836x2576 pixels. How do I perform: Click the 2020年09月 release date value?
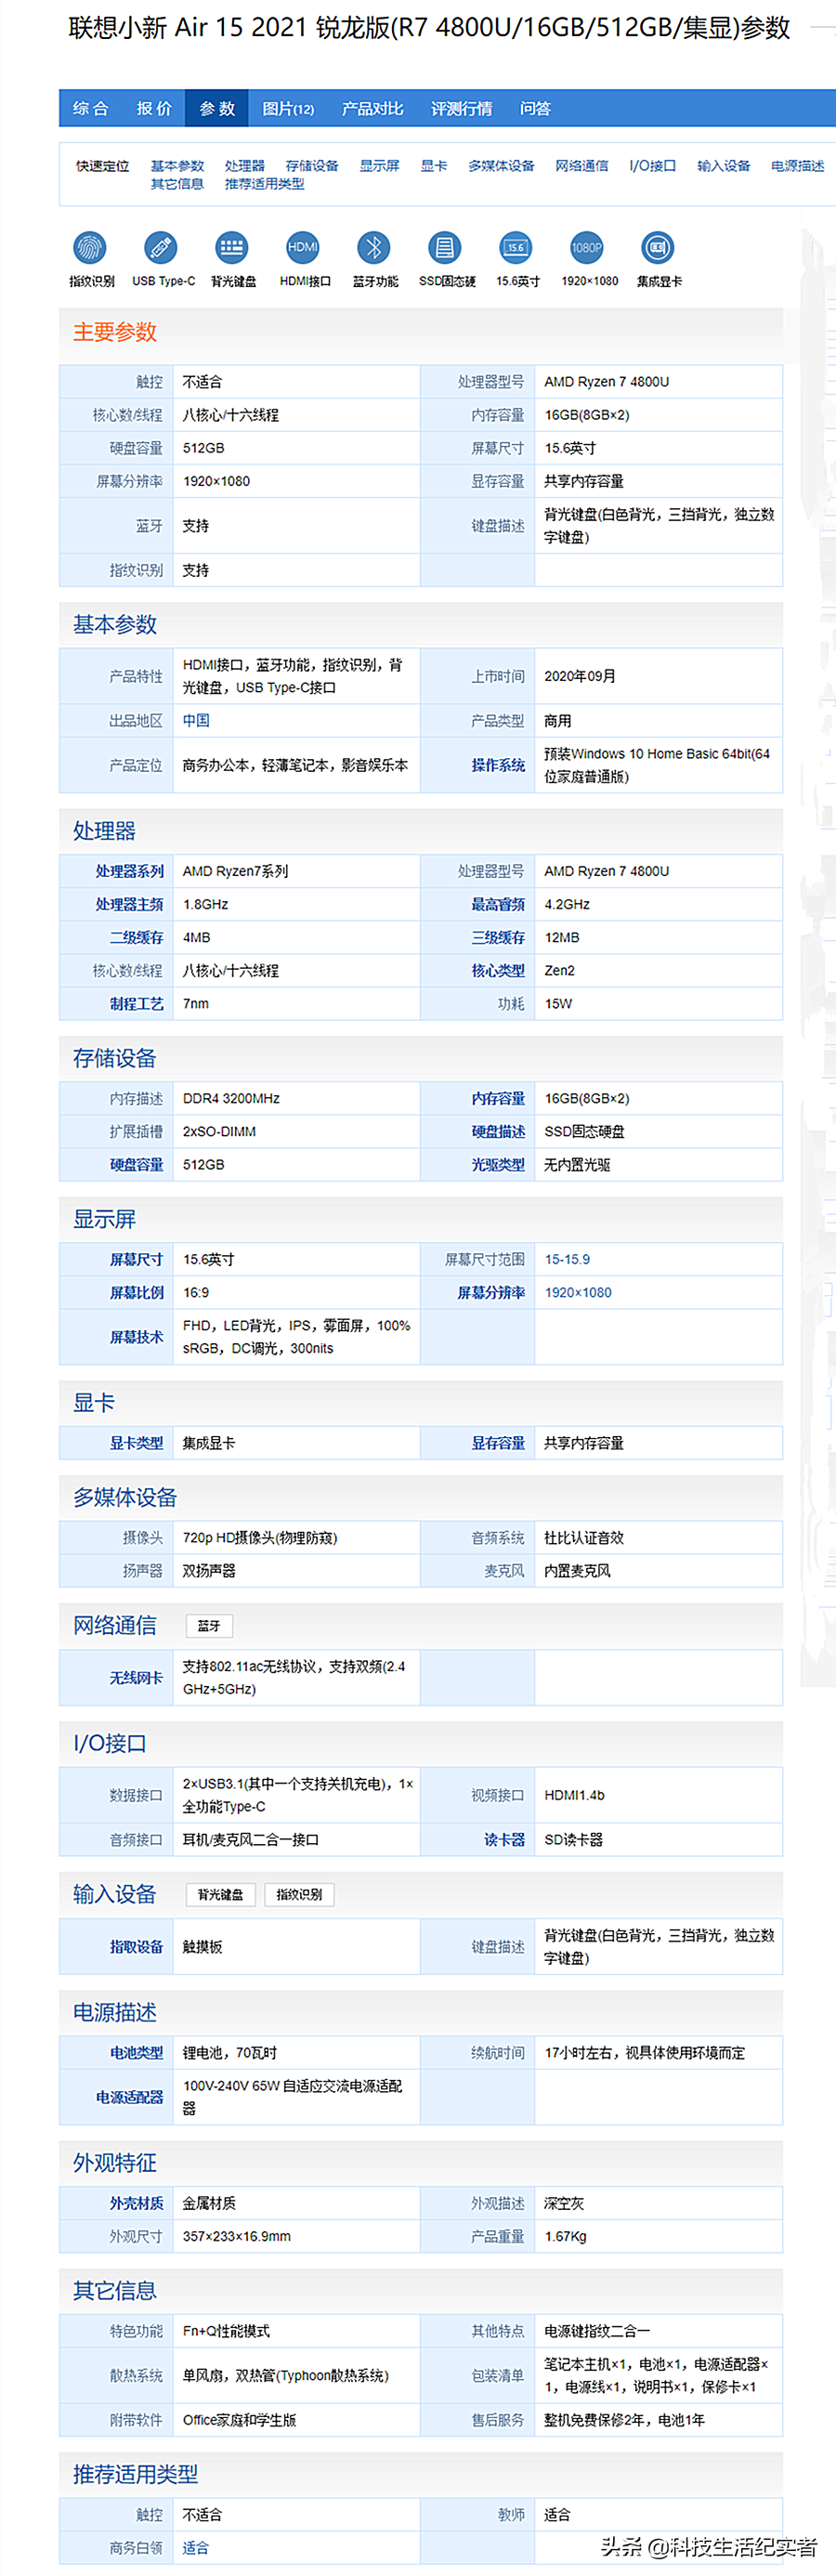tap(580, 676)
